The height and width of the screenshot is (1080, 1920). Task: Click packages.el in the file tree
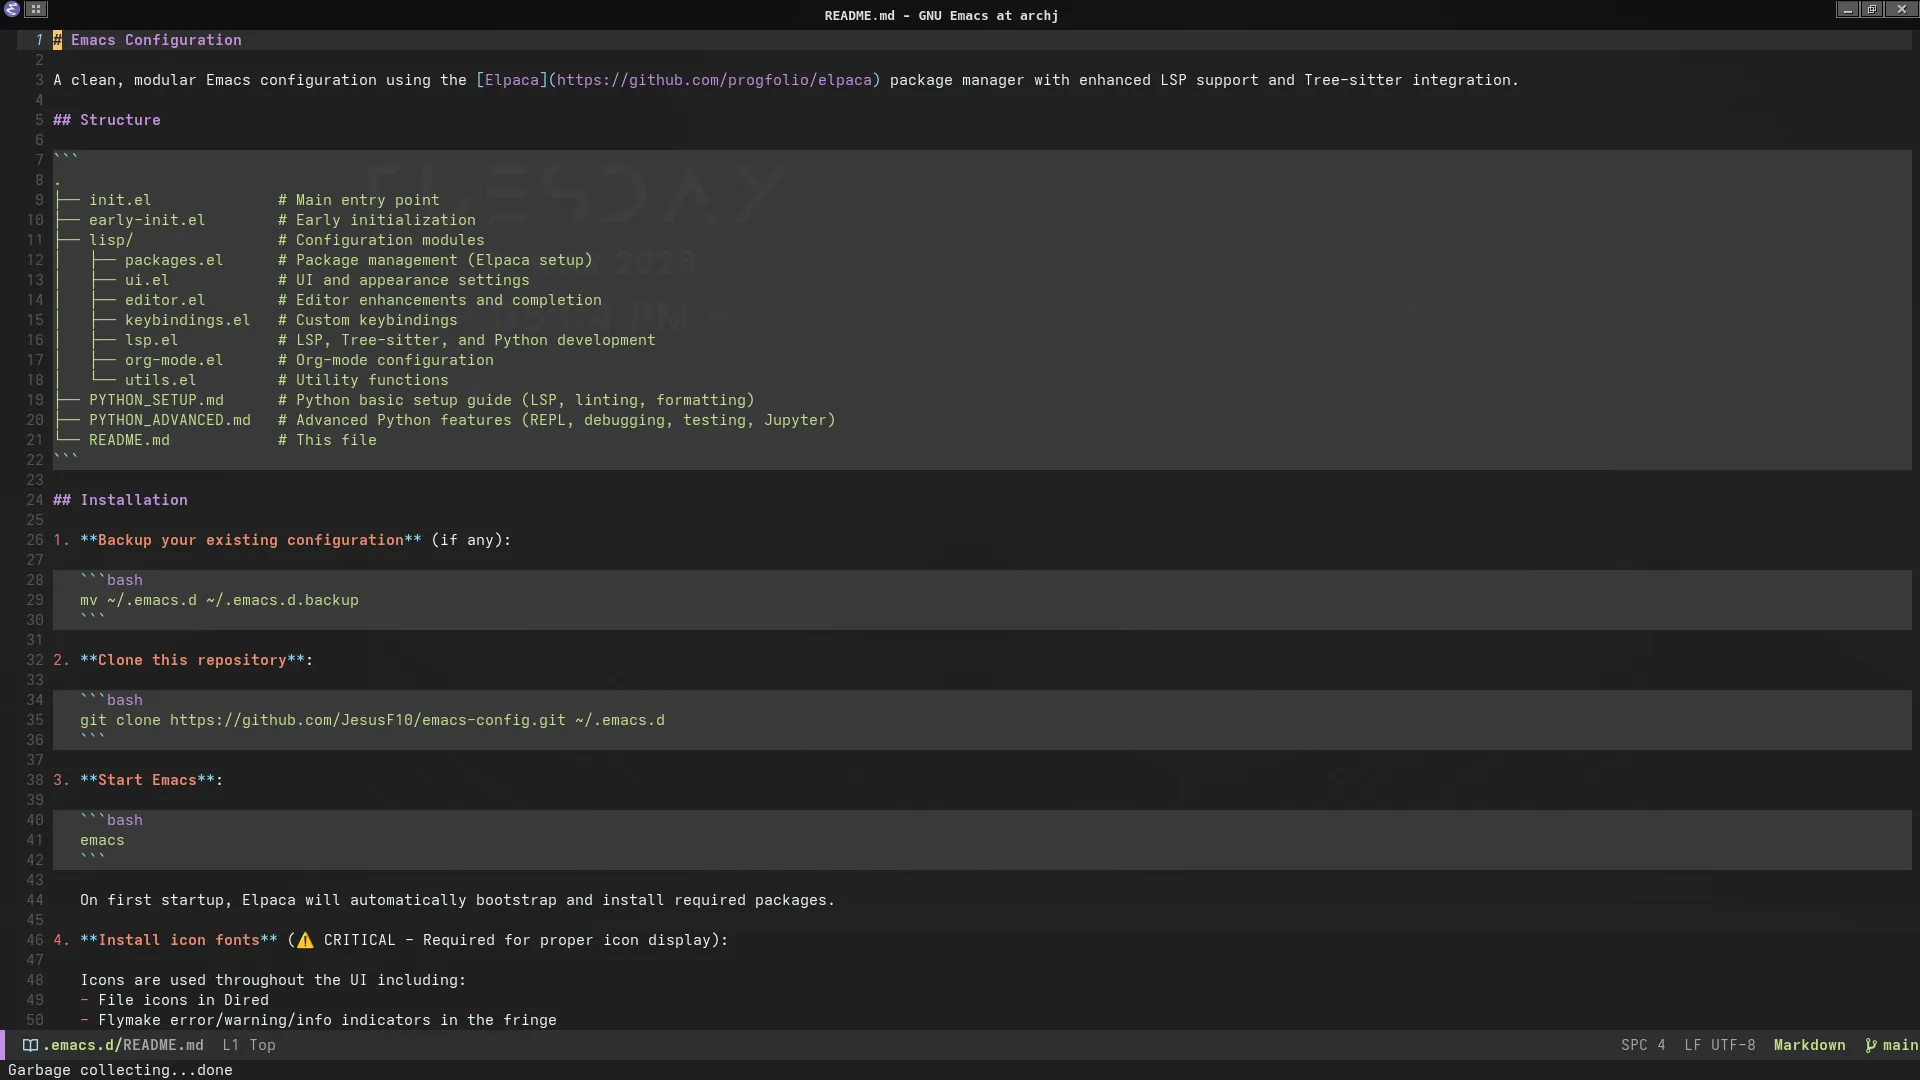[x=174, y=260]
